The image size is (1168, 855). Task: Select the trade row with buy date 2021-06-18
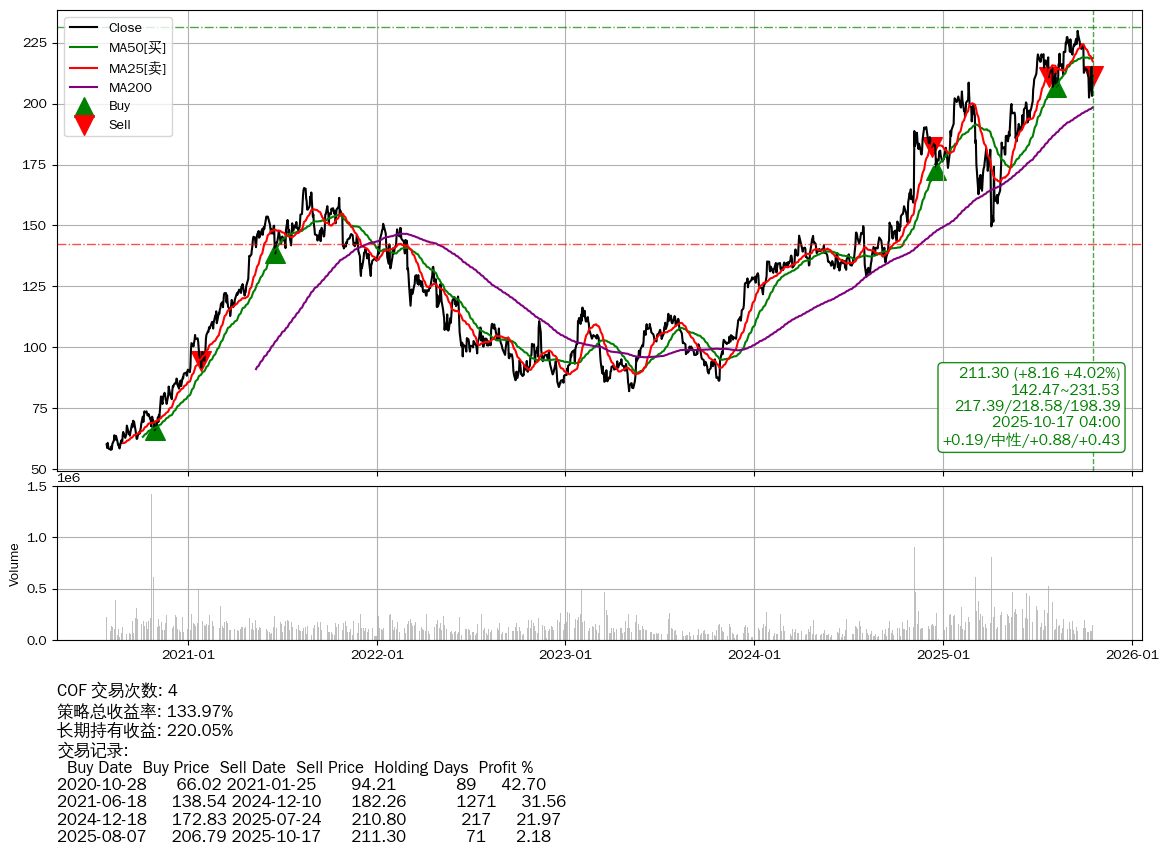311,802
